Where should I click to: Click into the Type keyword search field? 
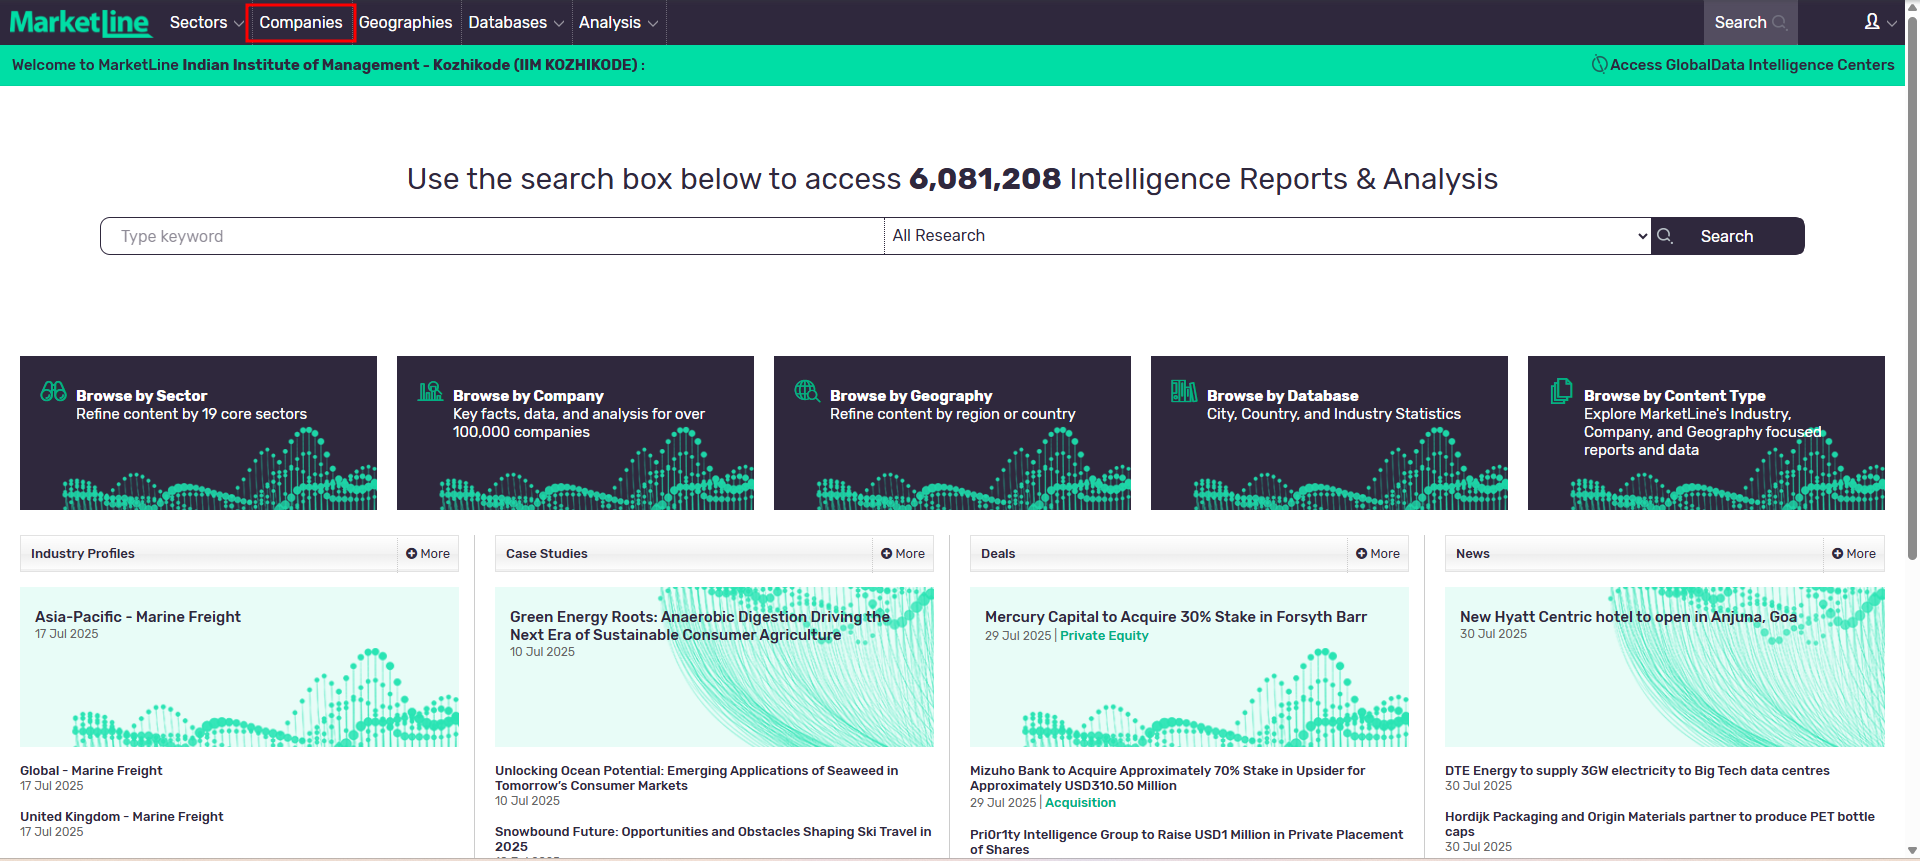[492, 236]
